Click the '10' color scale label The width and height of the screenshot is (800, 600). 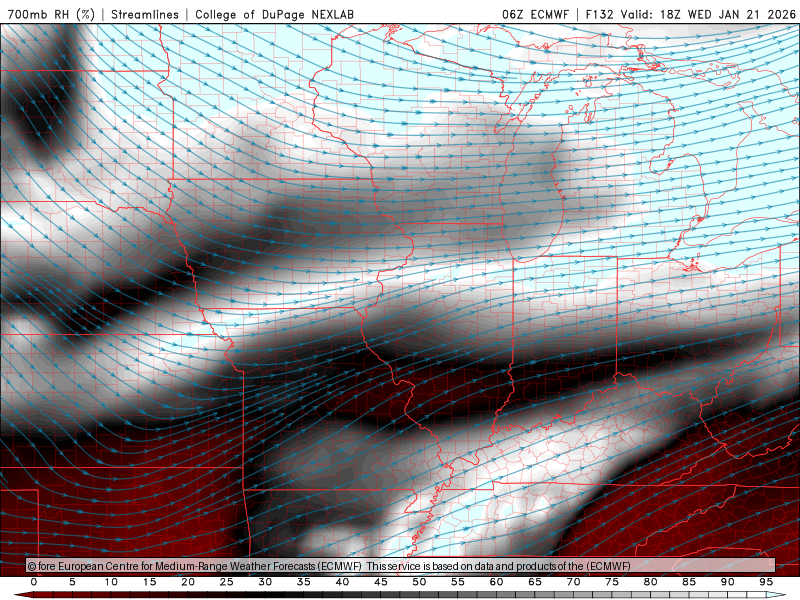point(111,582)
